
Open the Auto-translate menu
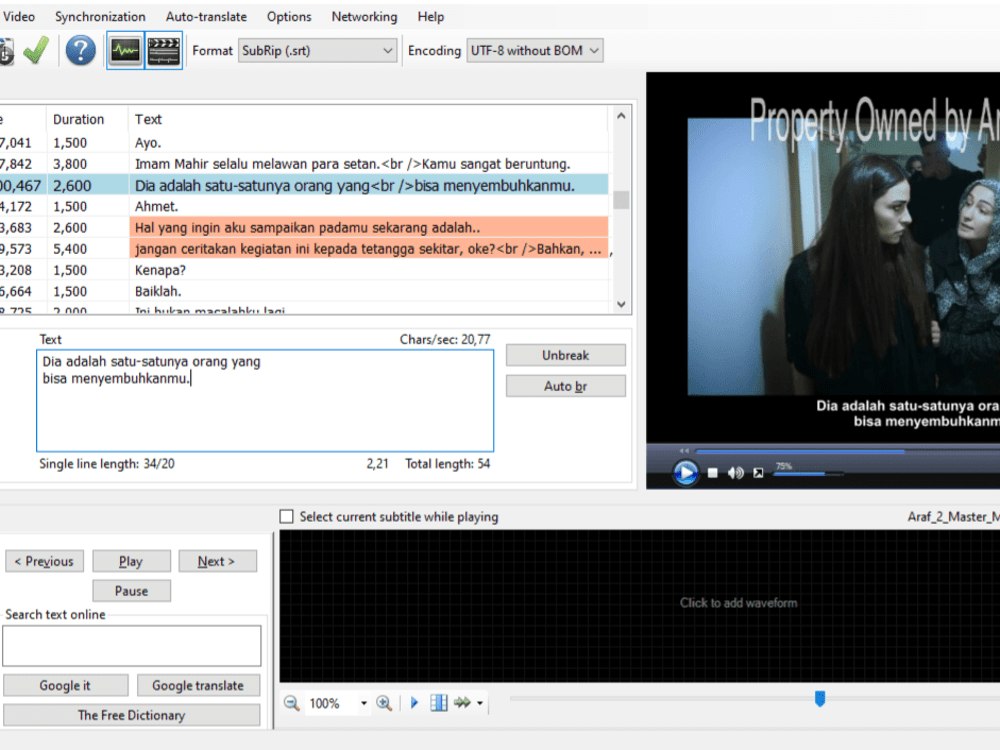point(206,17)
